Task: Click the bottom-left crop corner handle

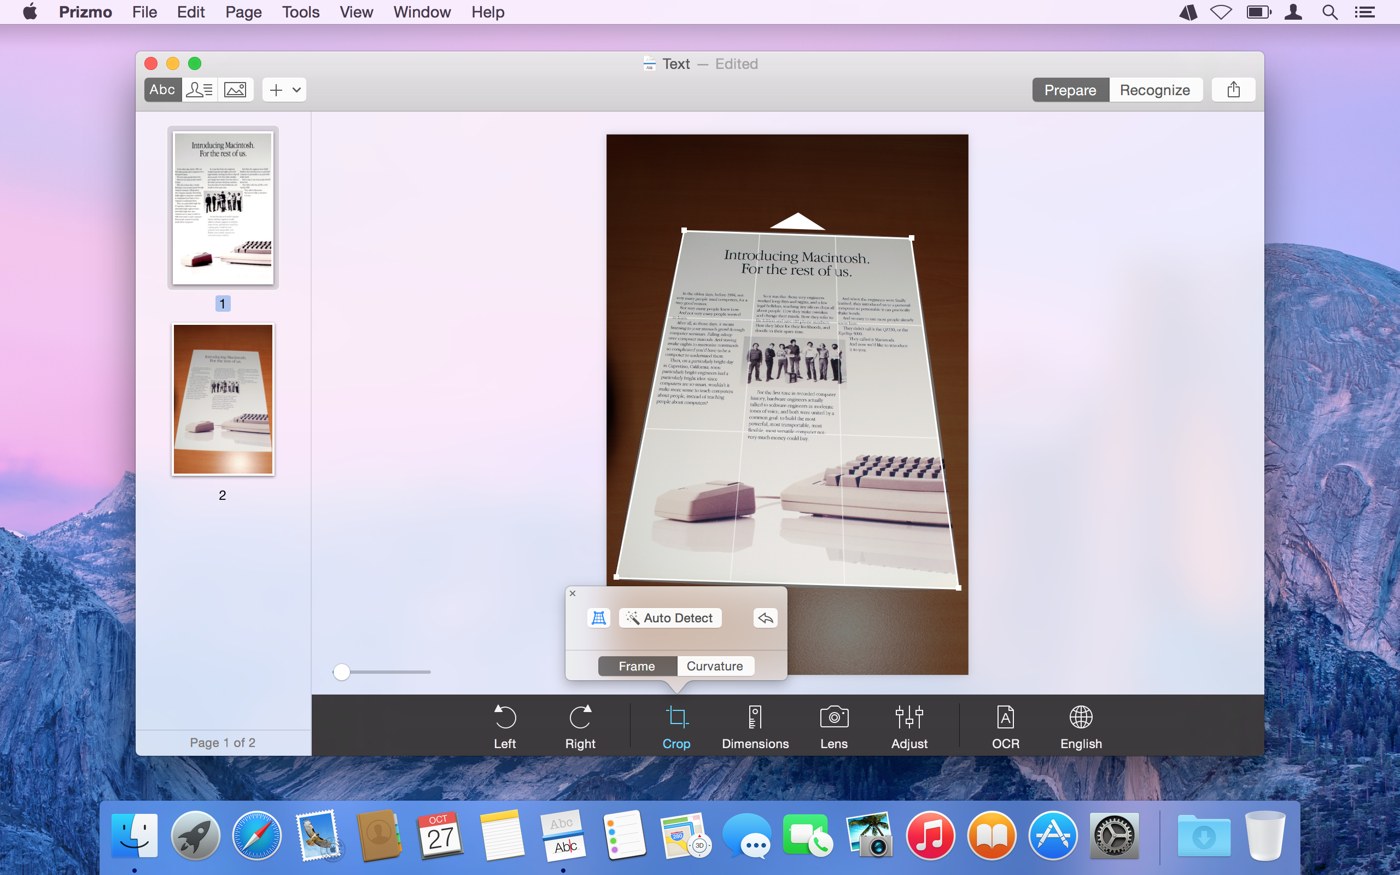Action: [x=616, y=576]
